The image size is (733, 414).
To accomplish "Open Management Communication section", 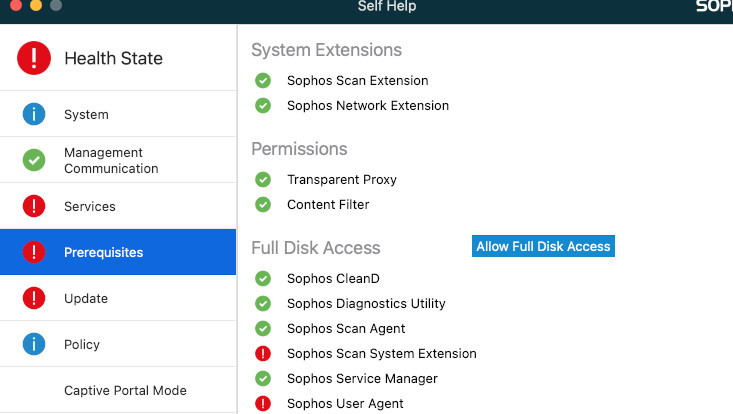I will click(118, 160).
